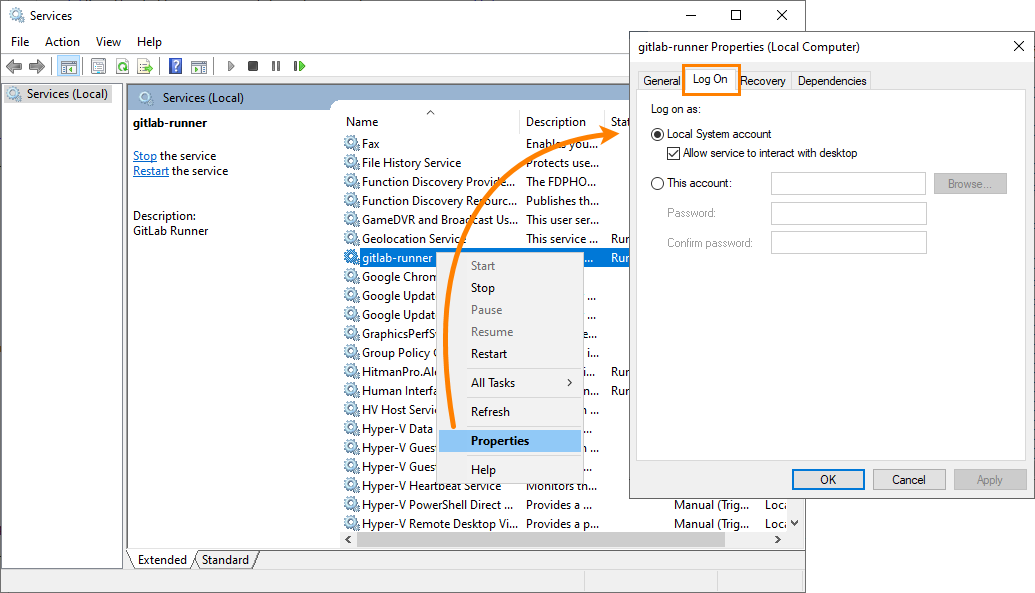Select the Stop Service toolbar icon
Viewport: 1035px width, 593px height.
(252, 66)
